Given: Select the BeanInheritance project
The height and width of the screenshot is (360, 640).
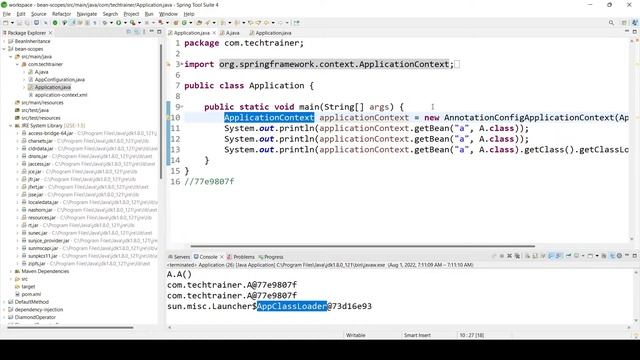Looking at the screenshot, I should pos(32,41).
